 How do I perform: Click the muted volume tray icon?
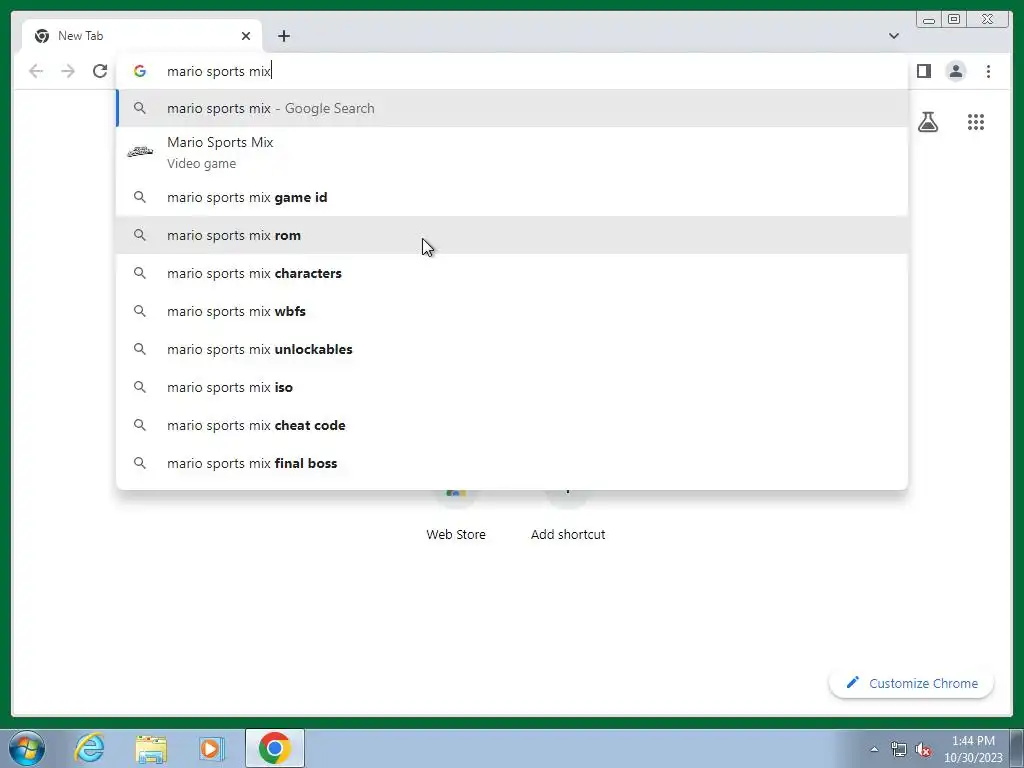click(923, 749)
